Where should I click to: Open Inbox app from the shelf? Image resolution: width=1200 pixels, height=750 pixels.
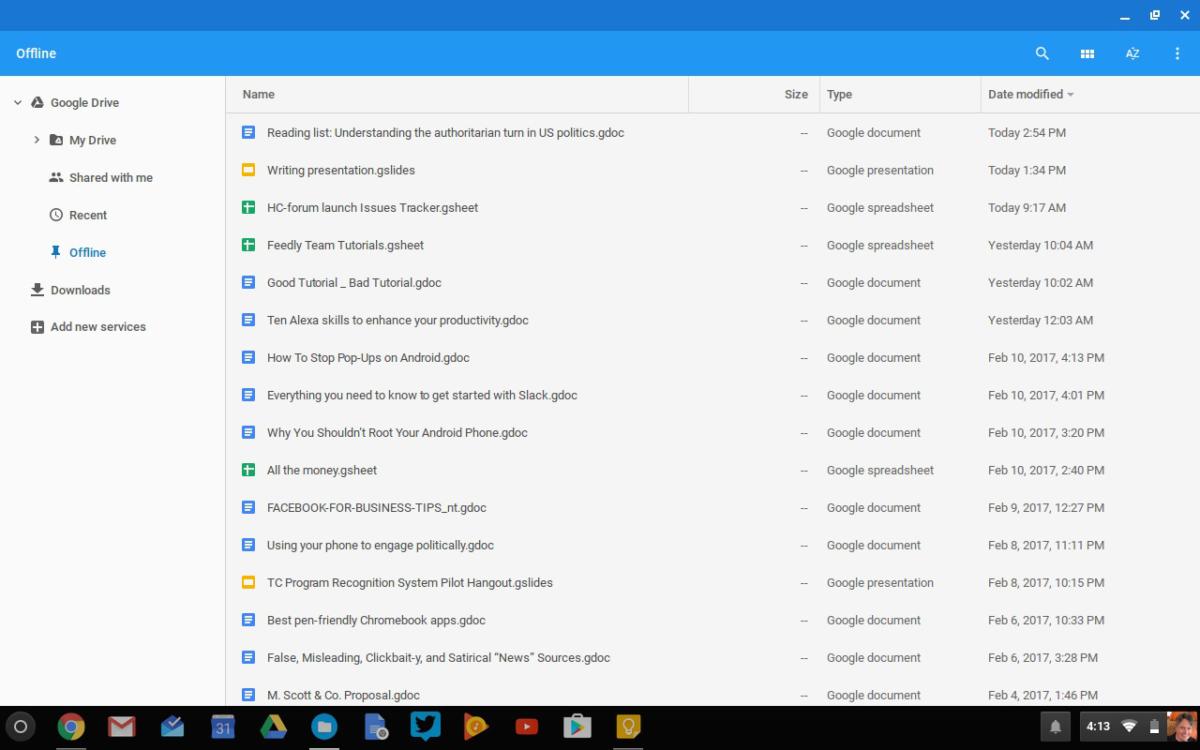pyautogui.click(x=172, y=727)
